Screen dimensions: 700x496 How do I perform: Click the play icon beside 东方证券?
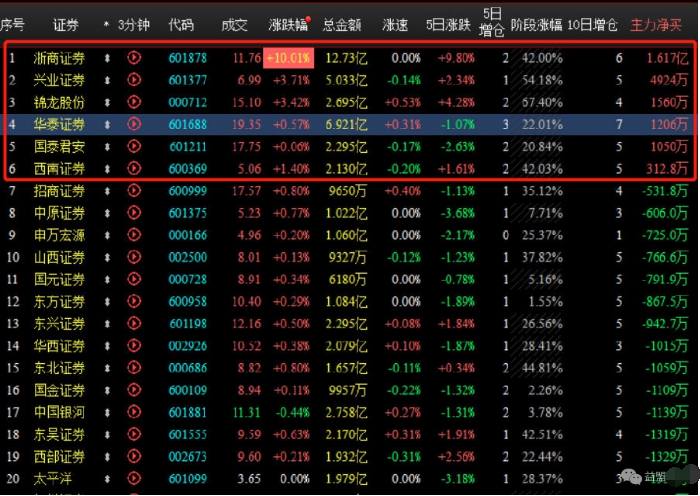click(x=134, y=301)
